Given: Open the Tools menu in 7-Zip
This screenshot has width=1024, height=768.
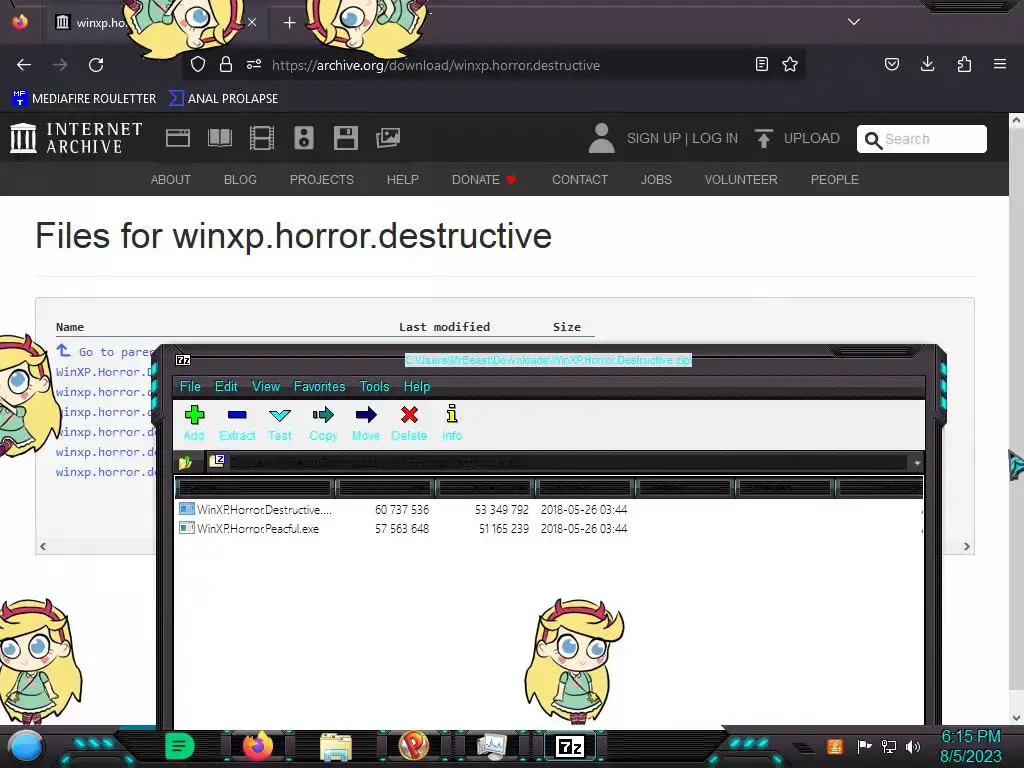Looking at the screenshot, I should (374, 387).
